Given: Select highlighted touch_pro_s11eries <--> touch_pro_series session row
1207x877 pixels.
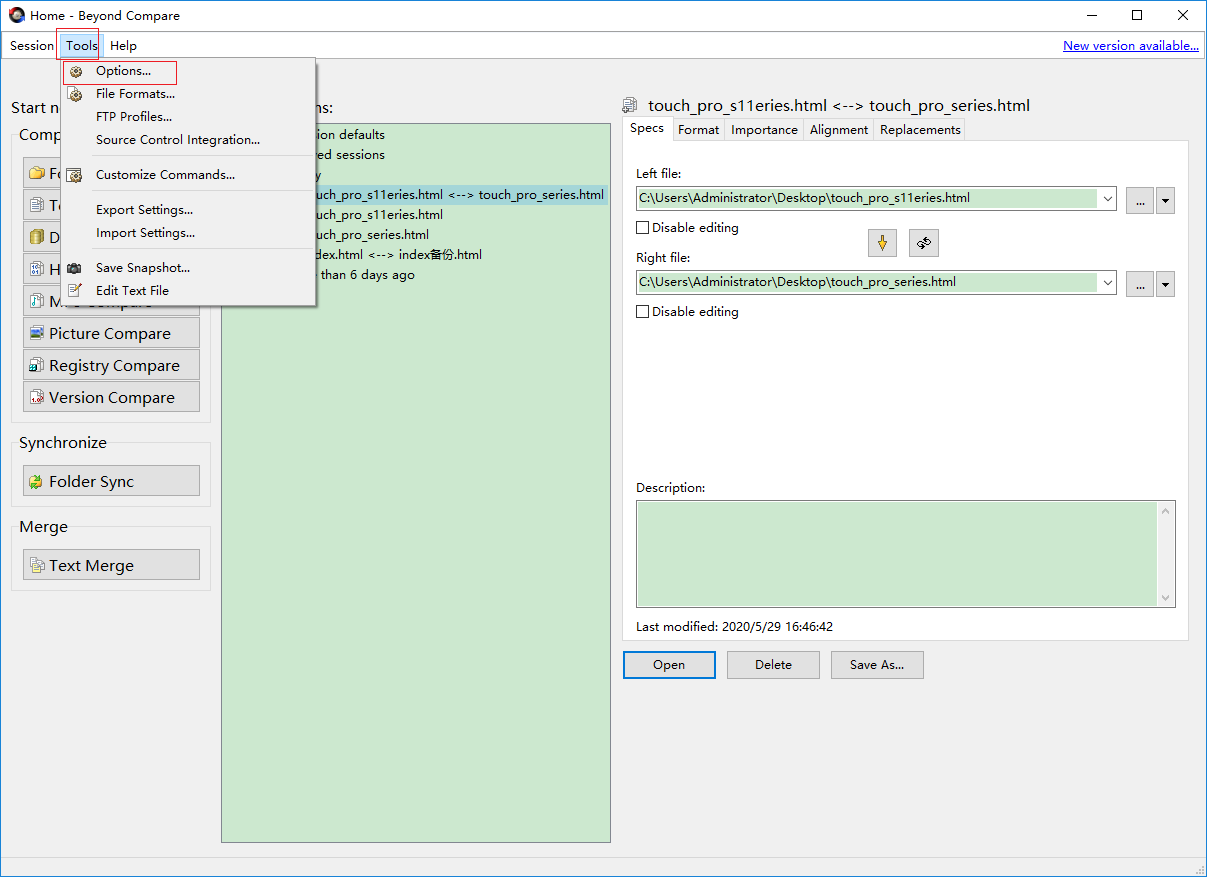Looking at the screenshot, I should pyautogui.click(x=461, y=195).
